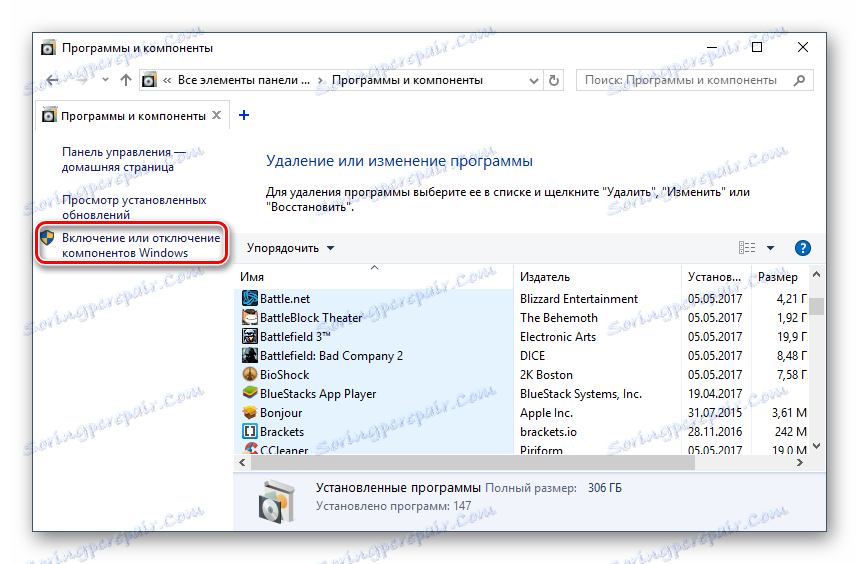
Task: Click publisher Apple Inc. cell
Action: (x=546, y=413)
